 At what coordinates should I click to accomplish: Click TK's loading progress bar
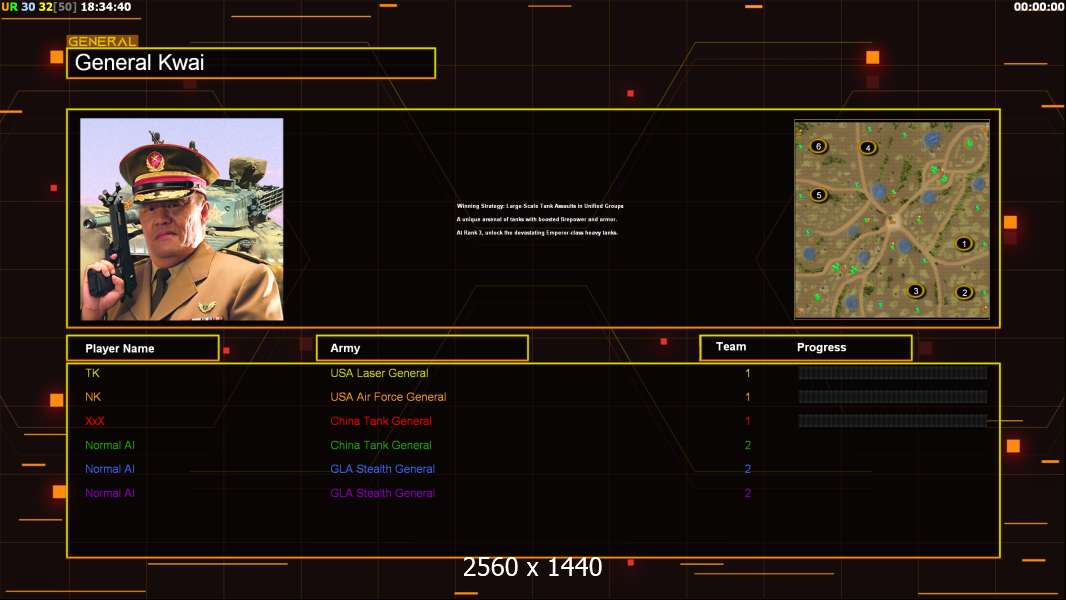coord(892,373)
